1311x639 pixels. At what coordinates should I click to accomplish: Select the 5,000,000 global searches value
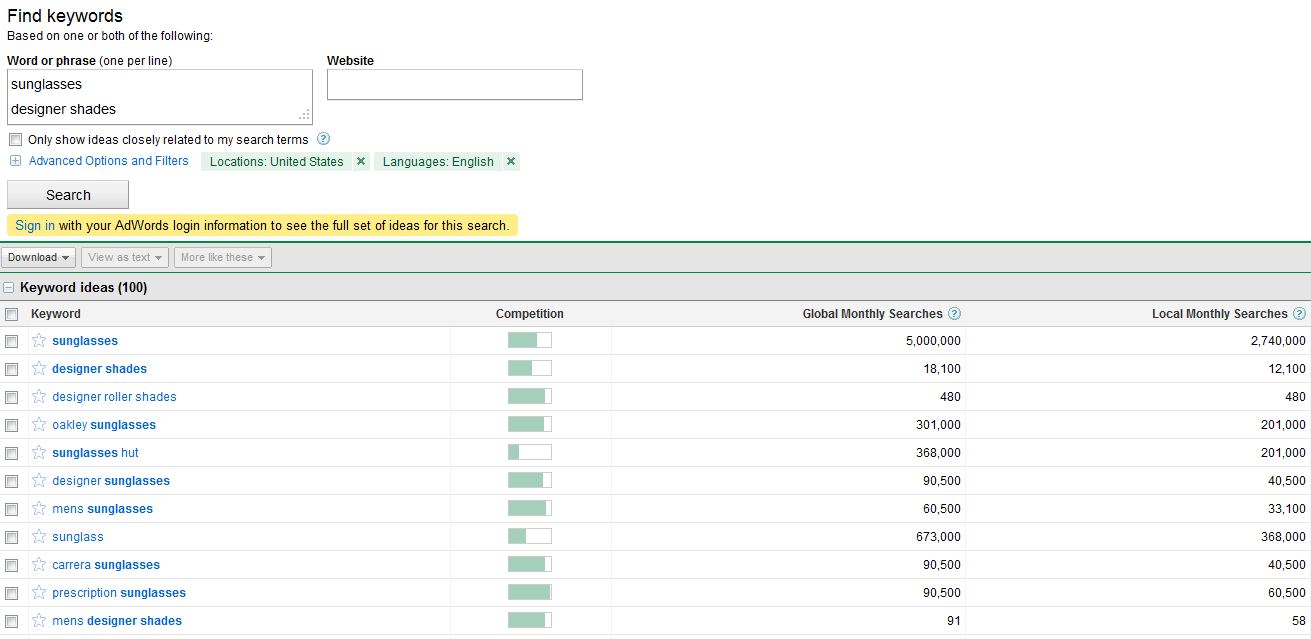pyautogui.click(x=933, y=341)
